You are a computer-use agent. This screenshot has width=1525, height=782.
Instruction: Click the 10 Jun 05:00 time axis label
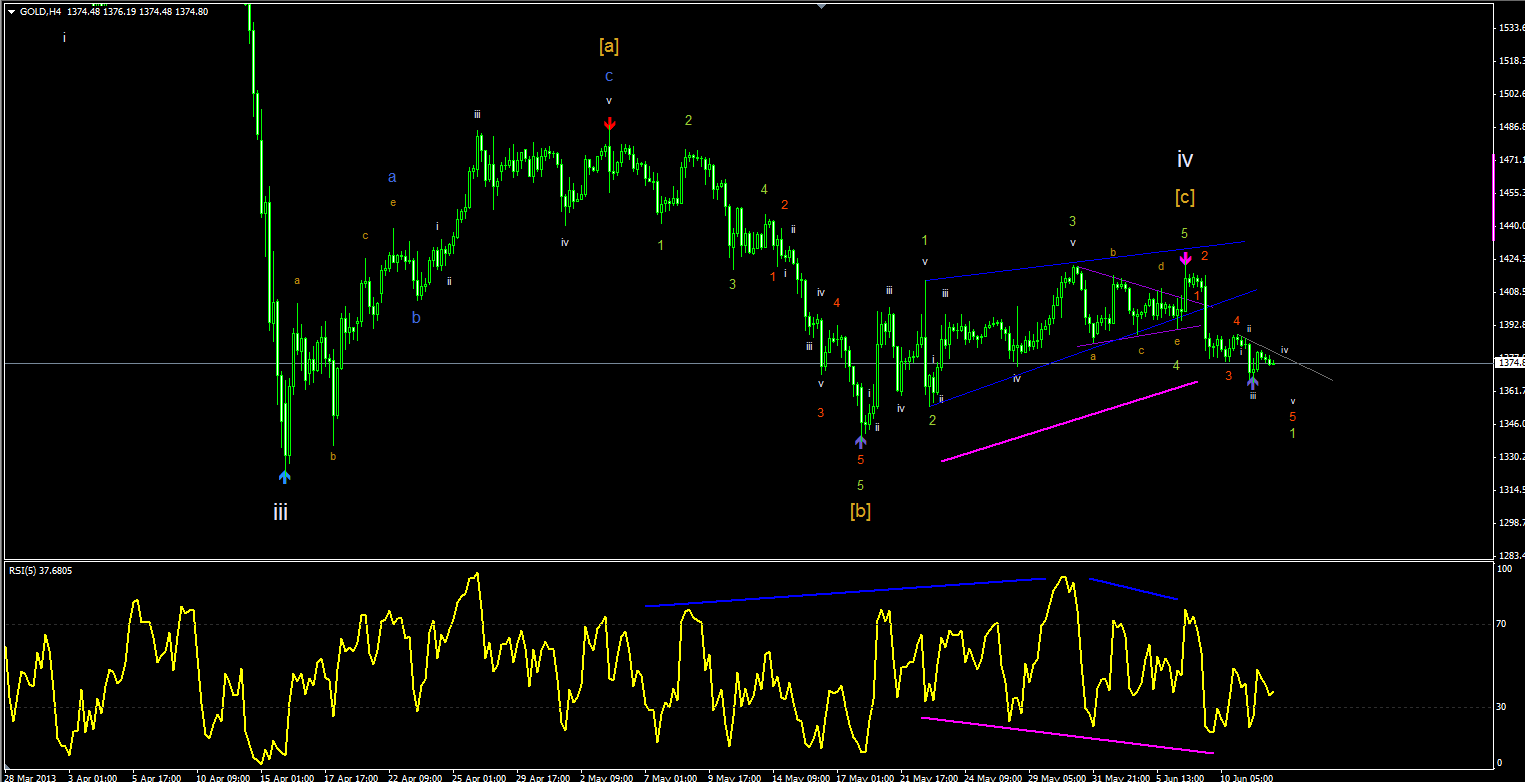pos(1246,776)
